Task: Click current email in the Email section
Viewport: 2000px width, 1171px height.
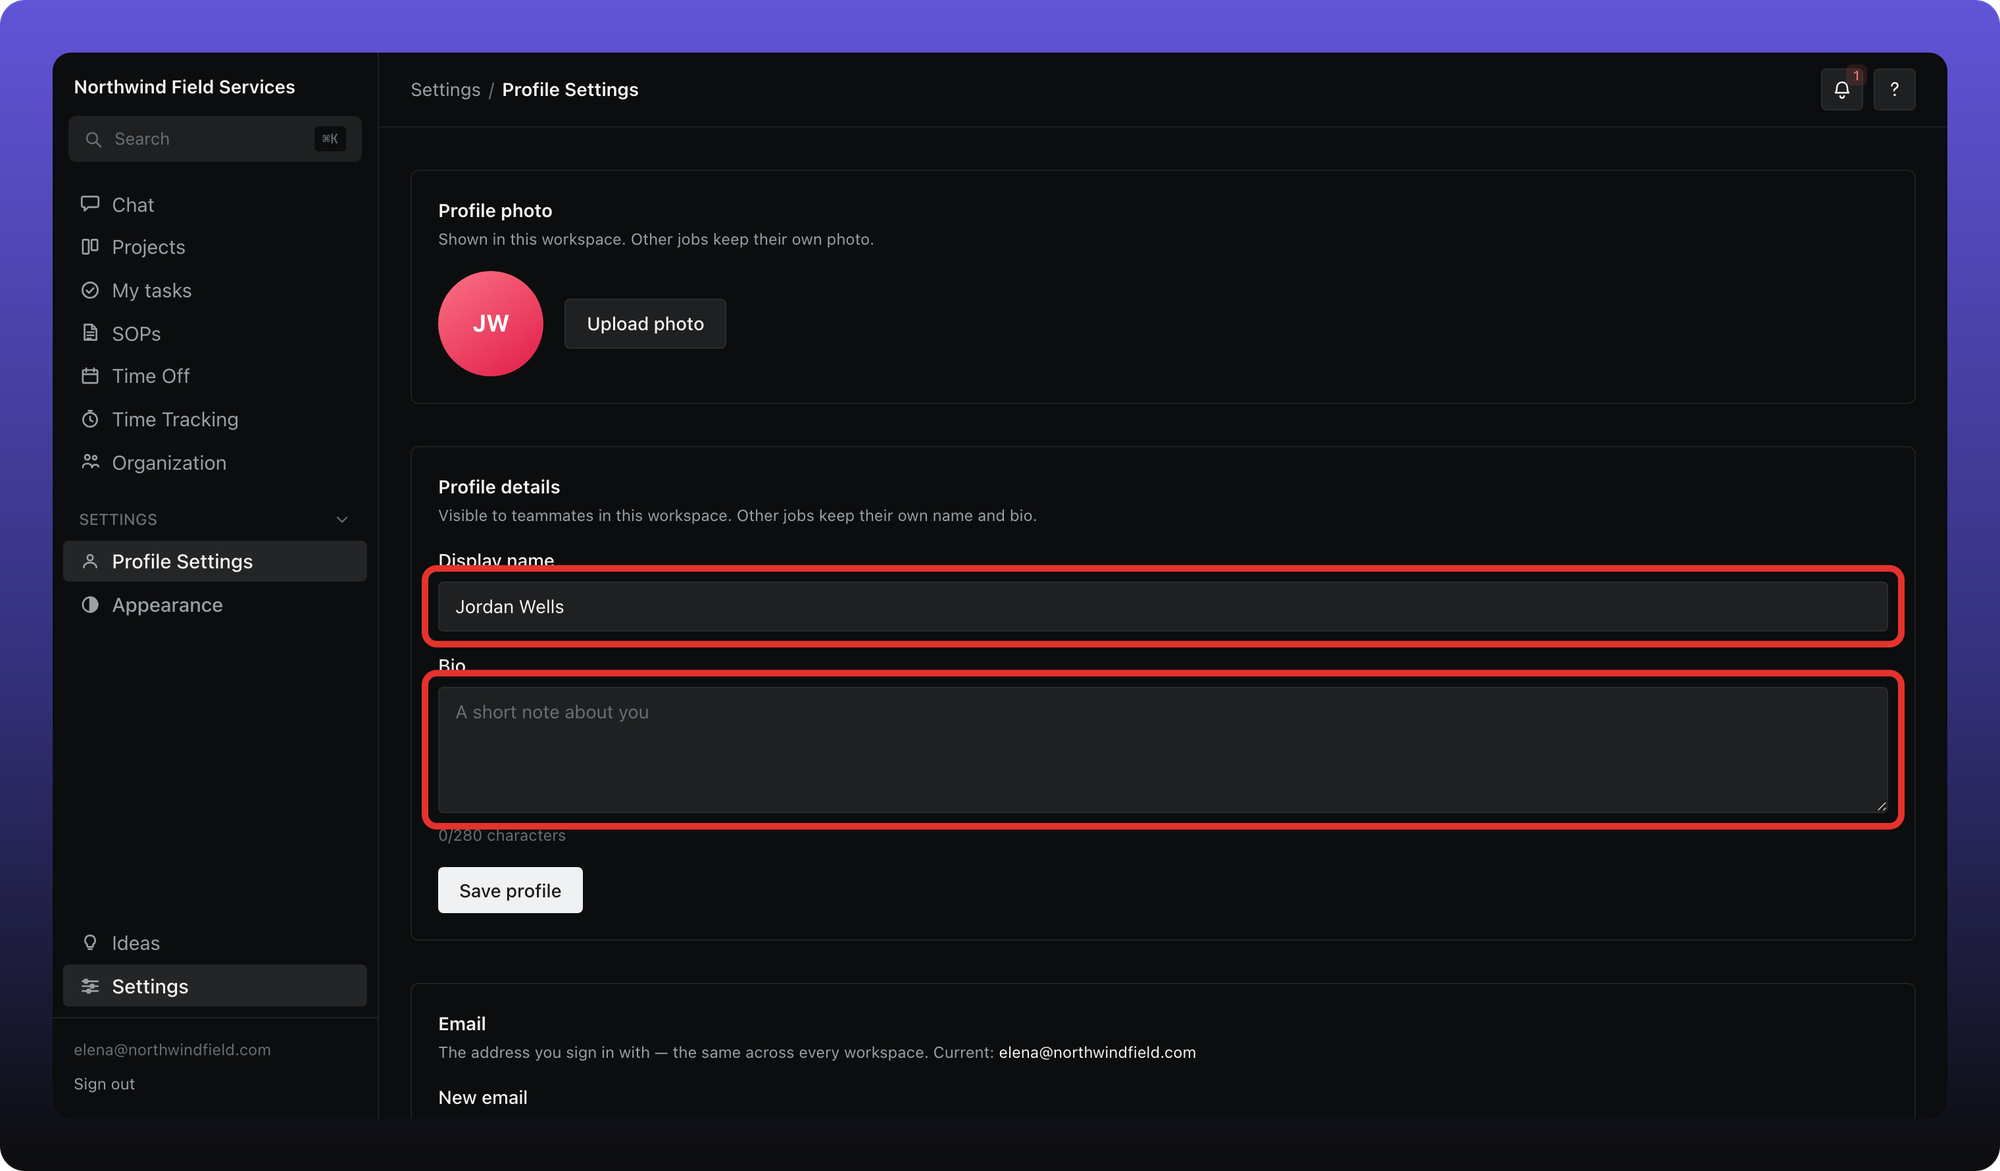Action: (1097, 1053)
